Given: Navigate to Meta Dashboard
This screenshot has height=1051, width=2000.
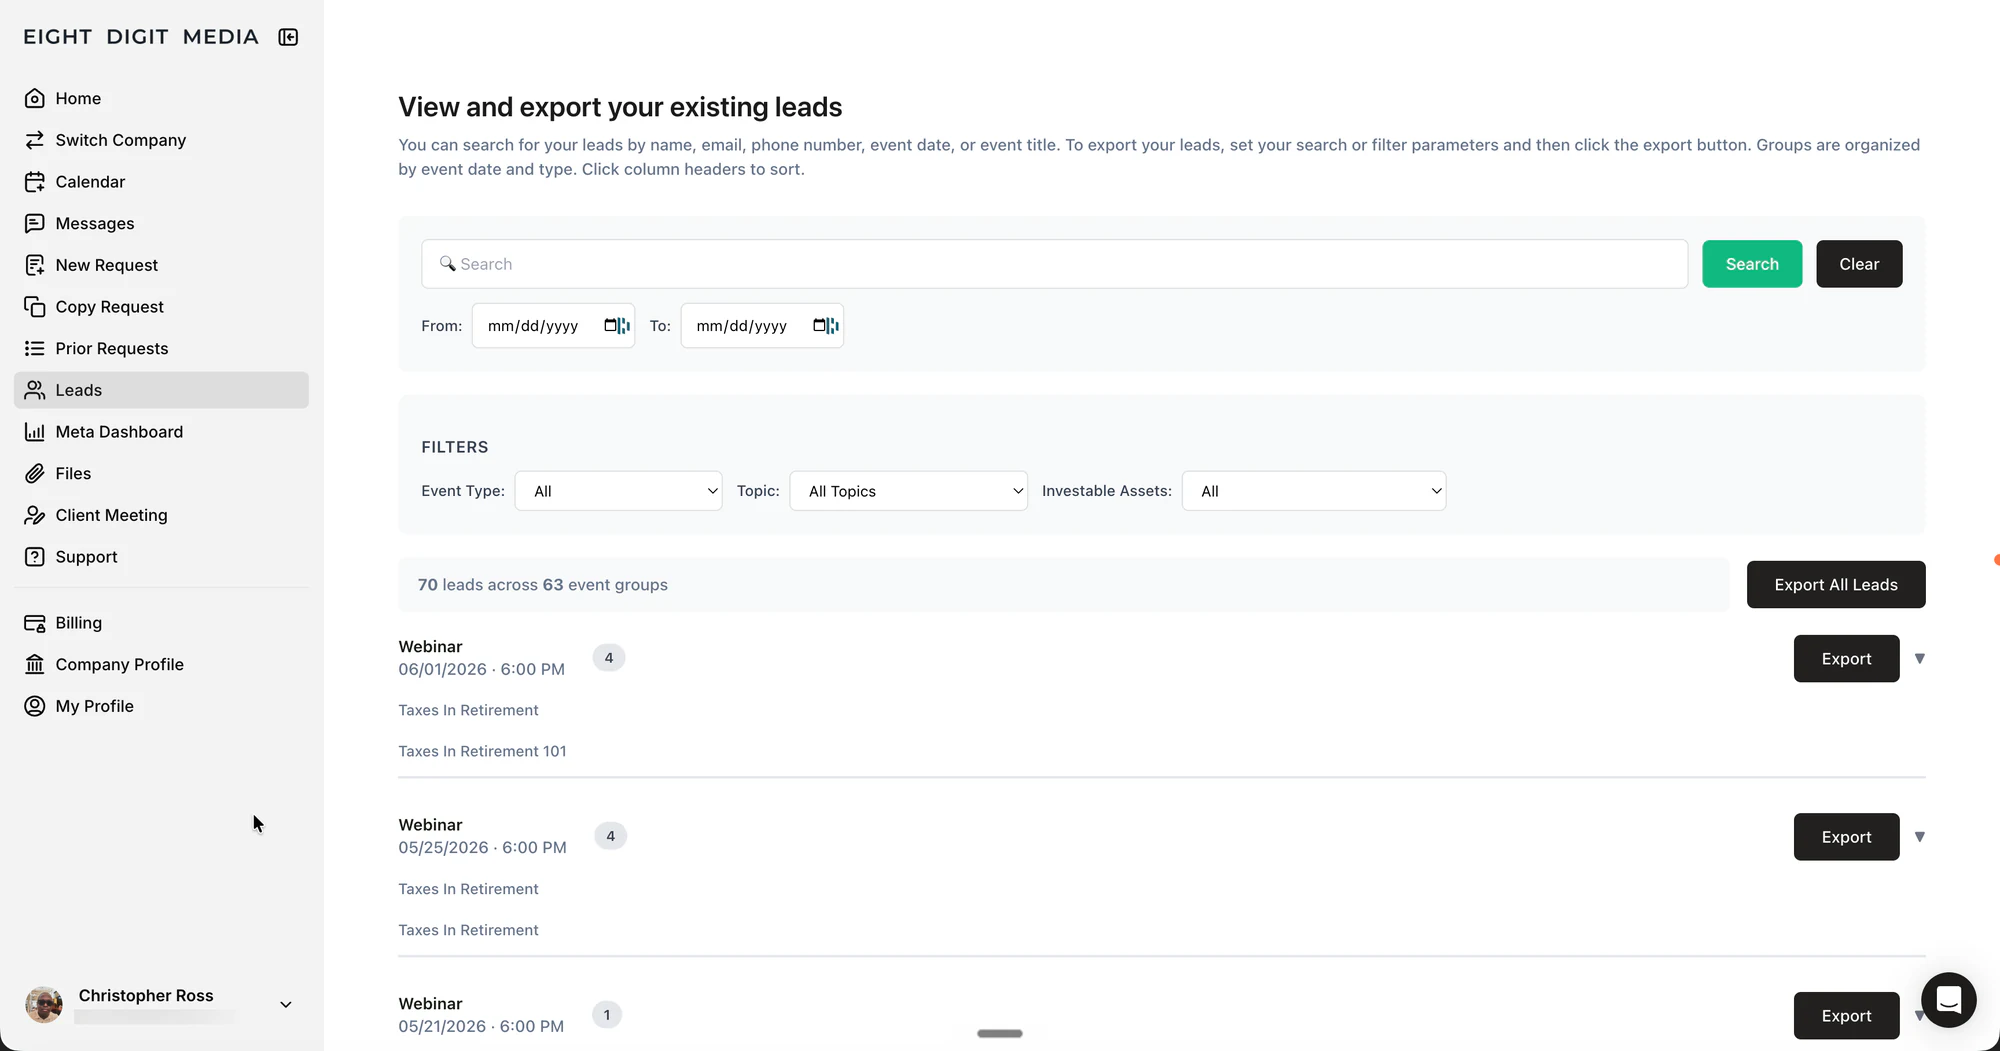Looking at the screenshot, I should 161,432.
